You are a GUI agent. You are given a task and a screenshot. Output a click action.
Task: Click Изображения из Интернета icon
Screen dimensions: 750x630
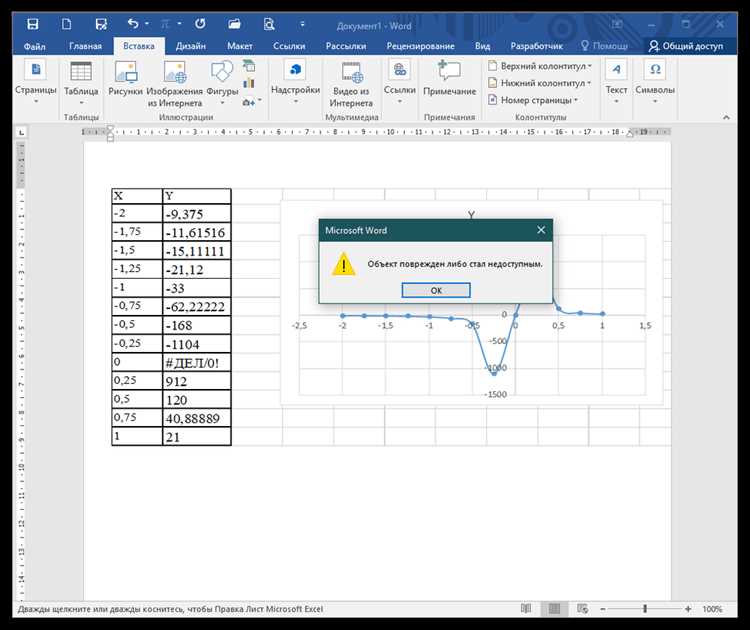coord(175,84)
